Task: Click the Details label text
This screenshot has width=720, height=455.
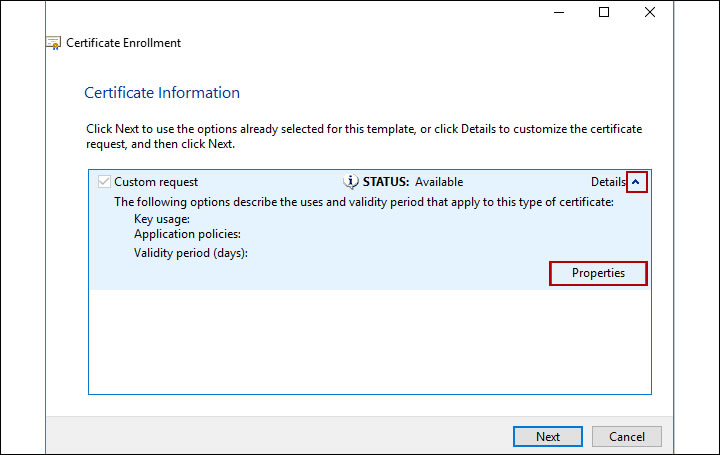Action: point(607,182)
